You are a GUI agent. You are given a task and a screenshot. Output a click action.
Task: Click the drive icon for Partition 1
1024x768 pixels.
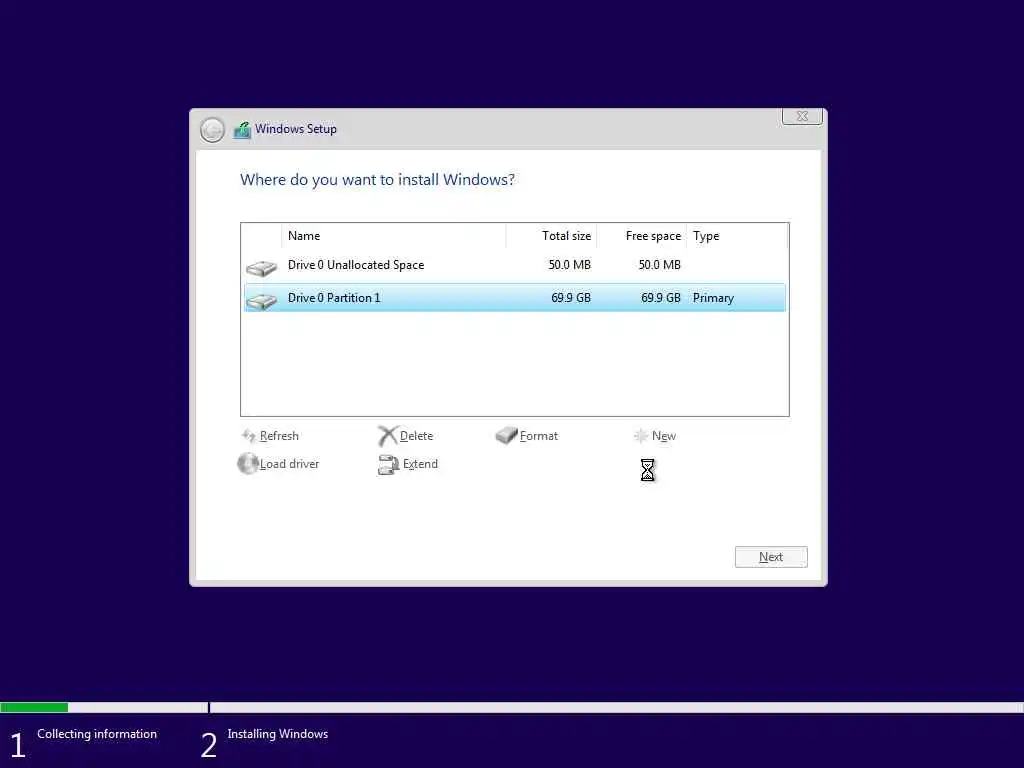click(261, 301)
